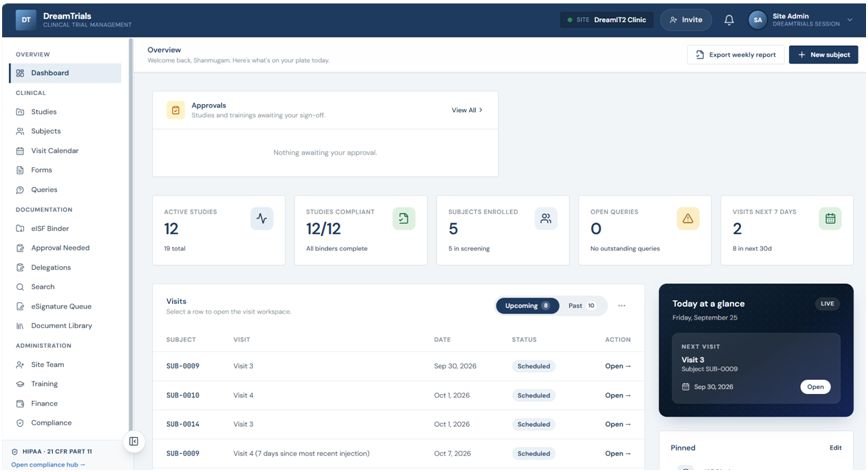Click the Compliance icon in the sidebar
Image resolution: width=868 pixels, height=472 pixels.
pos(20,423)
